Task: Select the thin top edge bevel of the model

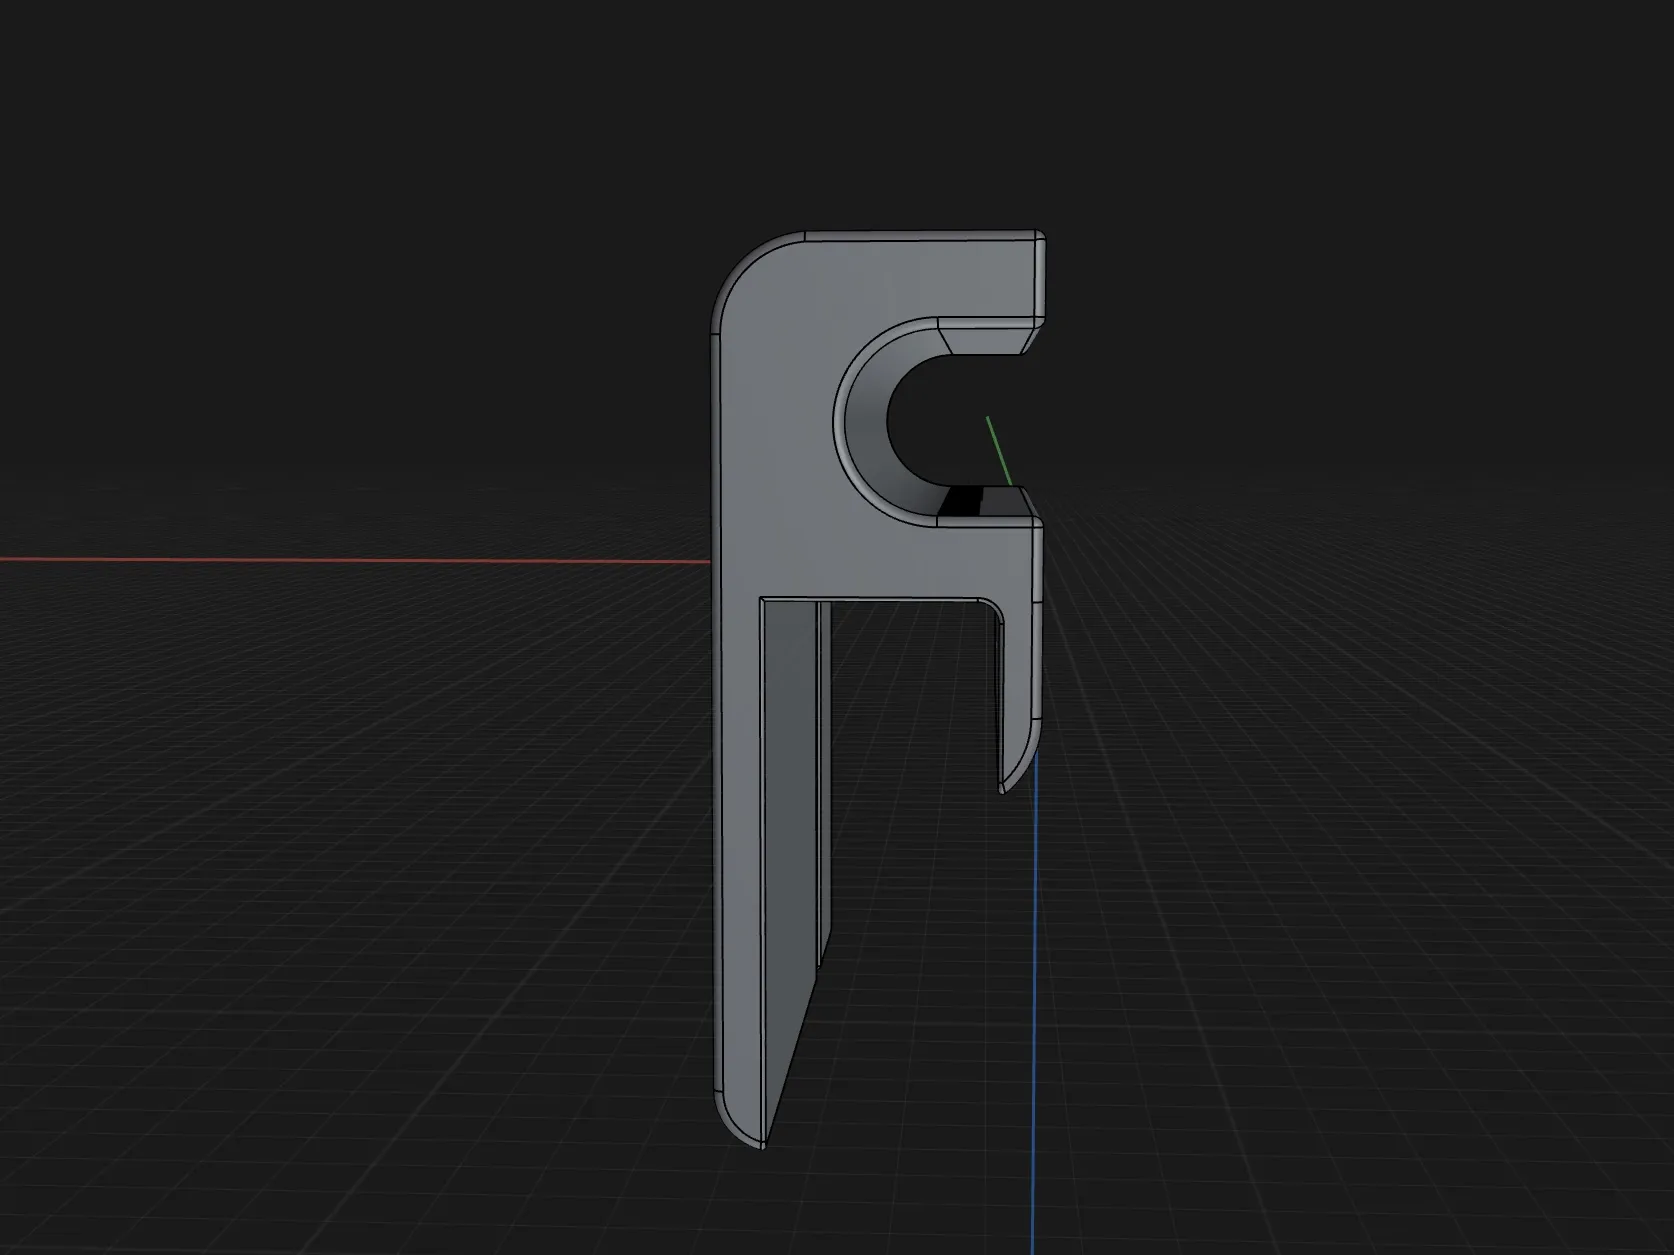Action: tap(920, 236)
